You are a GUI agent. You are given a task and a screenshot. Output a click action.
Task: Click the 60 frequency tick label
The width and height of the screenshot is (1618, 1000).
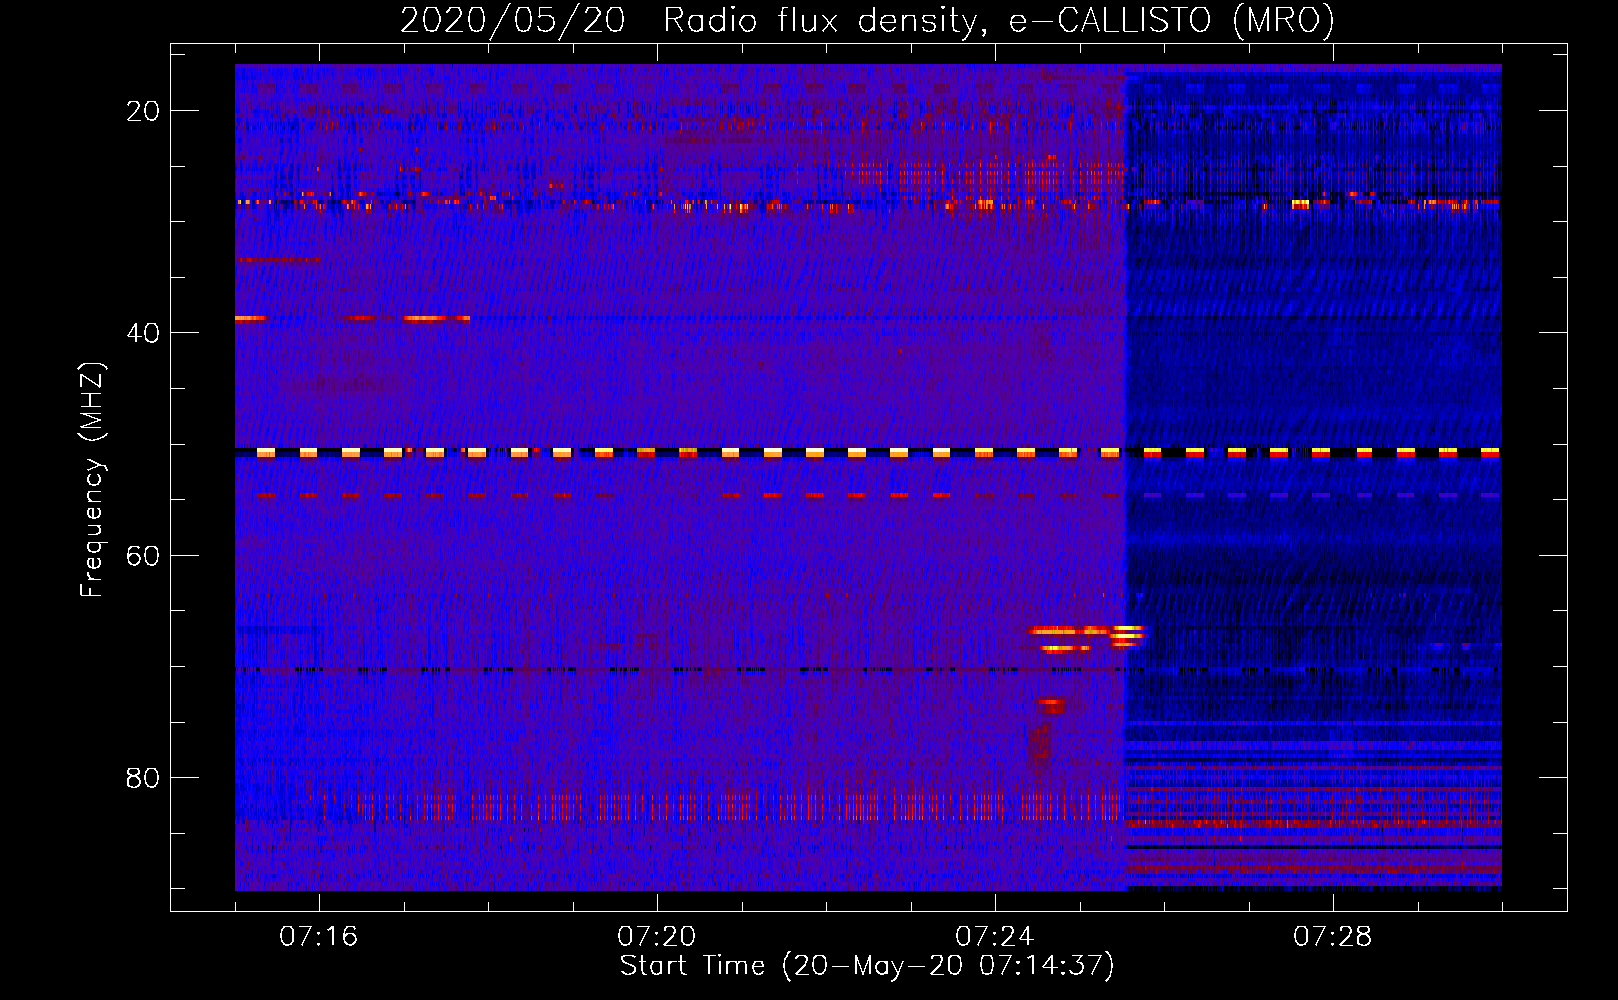click(143, 554)
